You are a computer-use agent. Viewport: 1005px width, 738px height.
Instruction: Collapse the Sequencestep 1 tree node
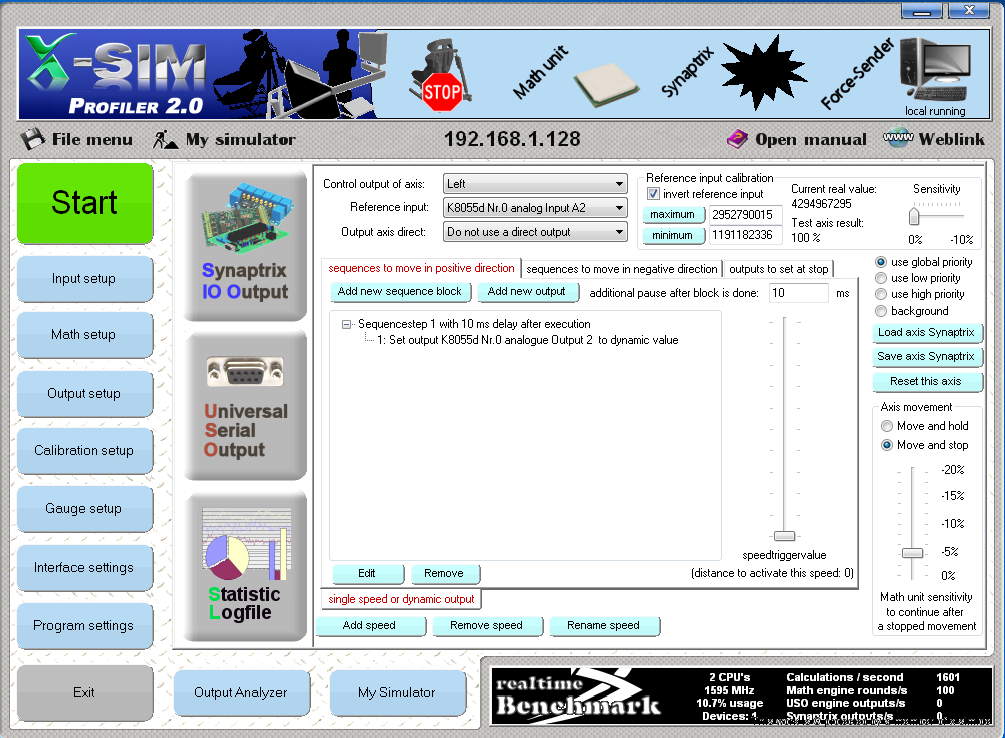(x=346, y=324)
